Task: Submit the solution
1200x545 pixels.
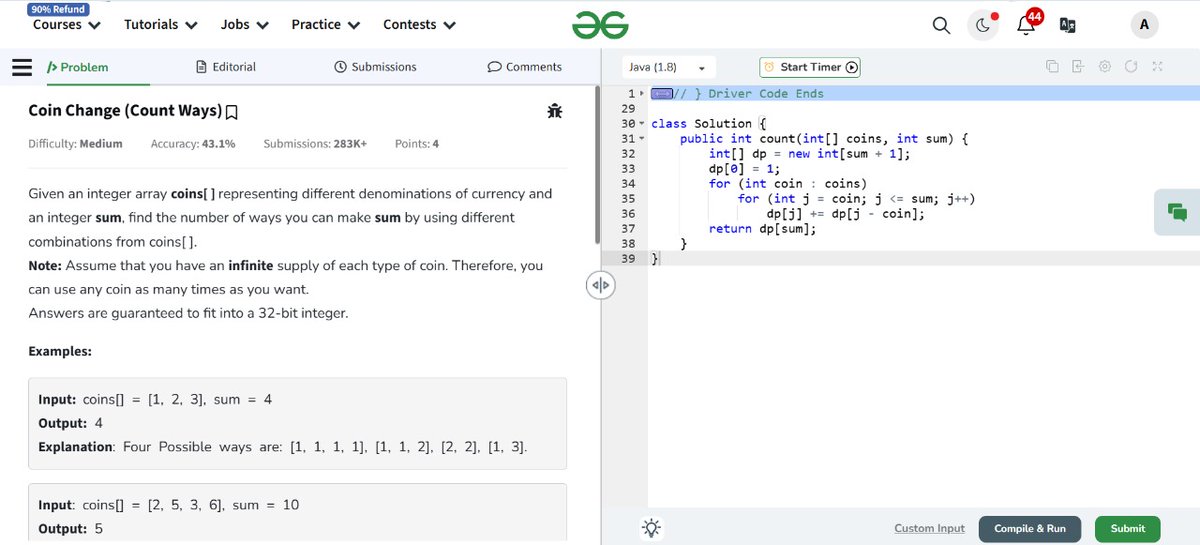Action: point(1128,528)
